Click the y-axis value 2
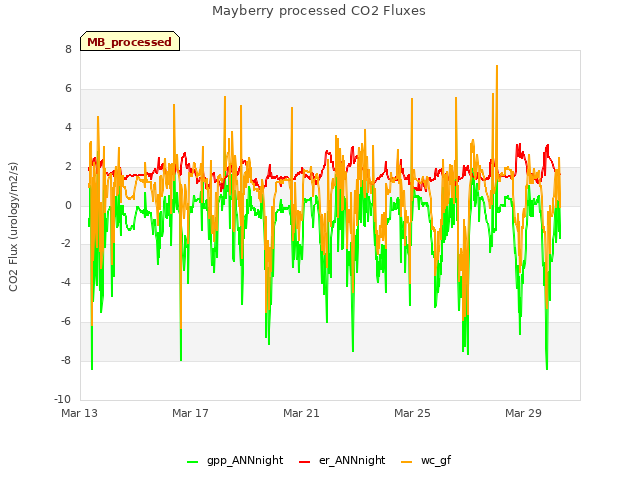 point(68,167)
